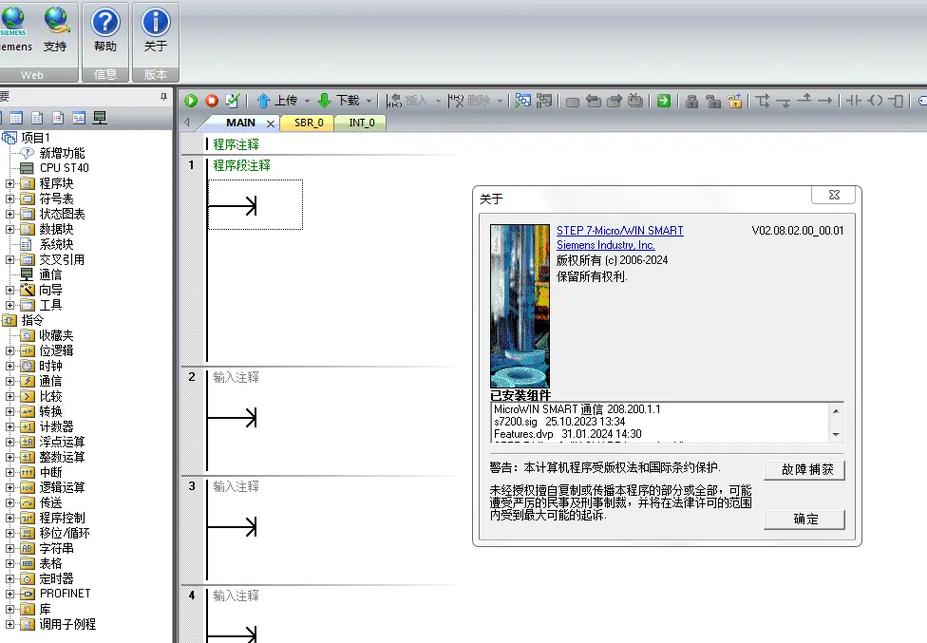Expand the 位逻辑 (Bit Logic) instruction folder

(x=10, y=351)
